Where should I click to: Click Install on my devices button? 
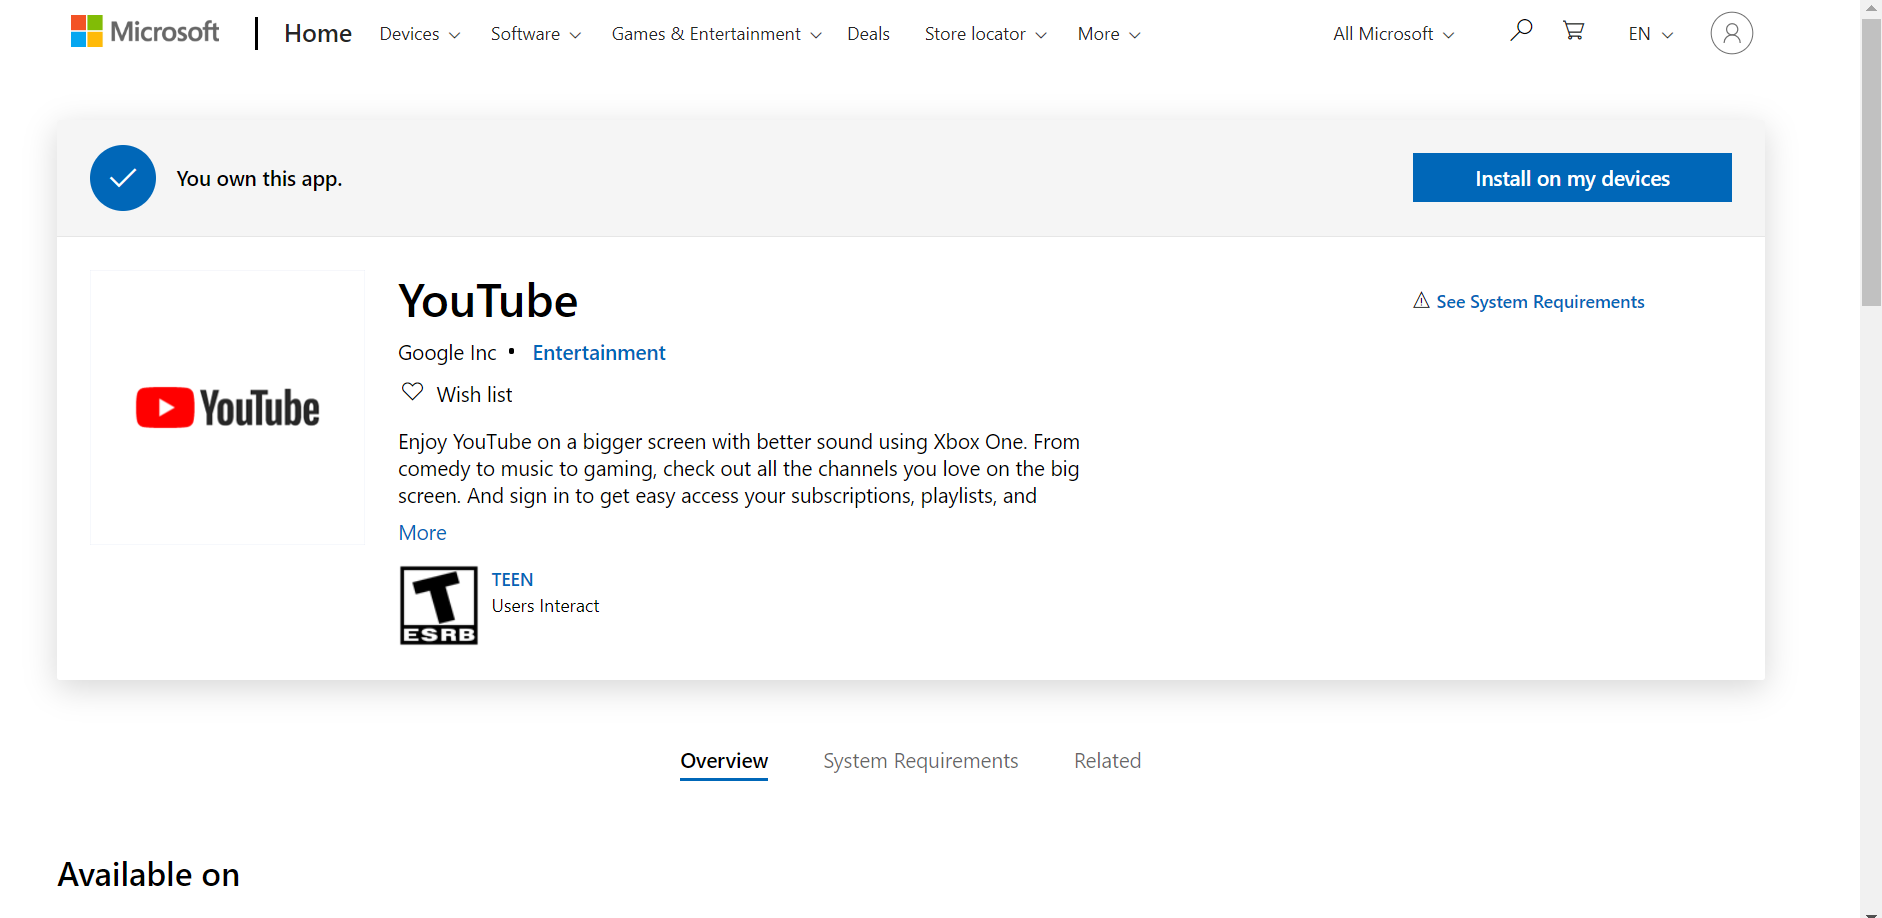(1572, 178)
